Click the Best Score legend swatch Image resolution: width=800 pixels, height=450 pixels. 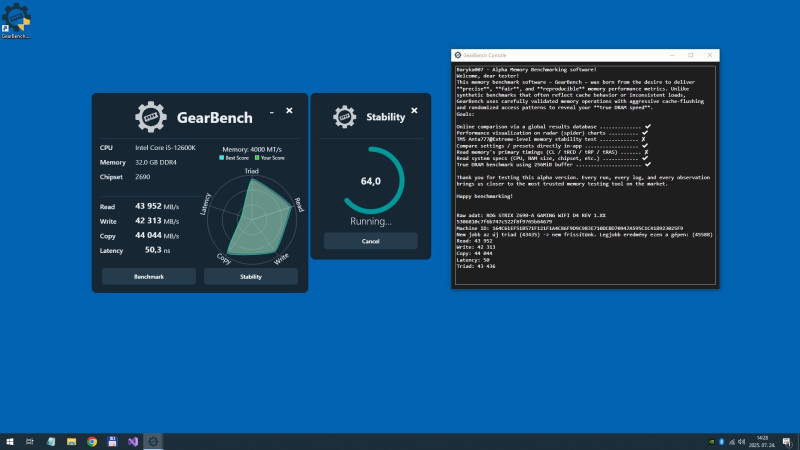(x=221, y=158)
